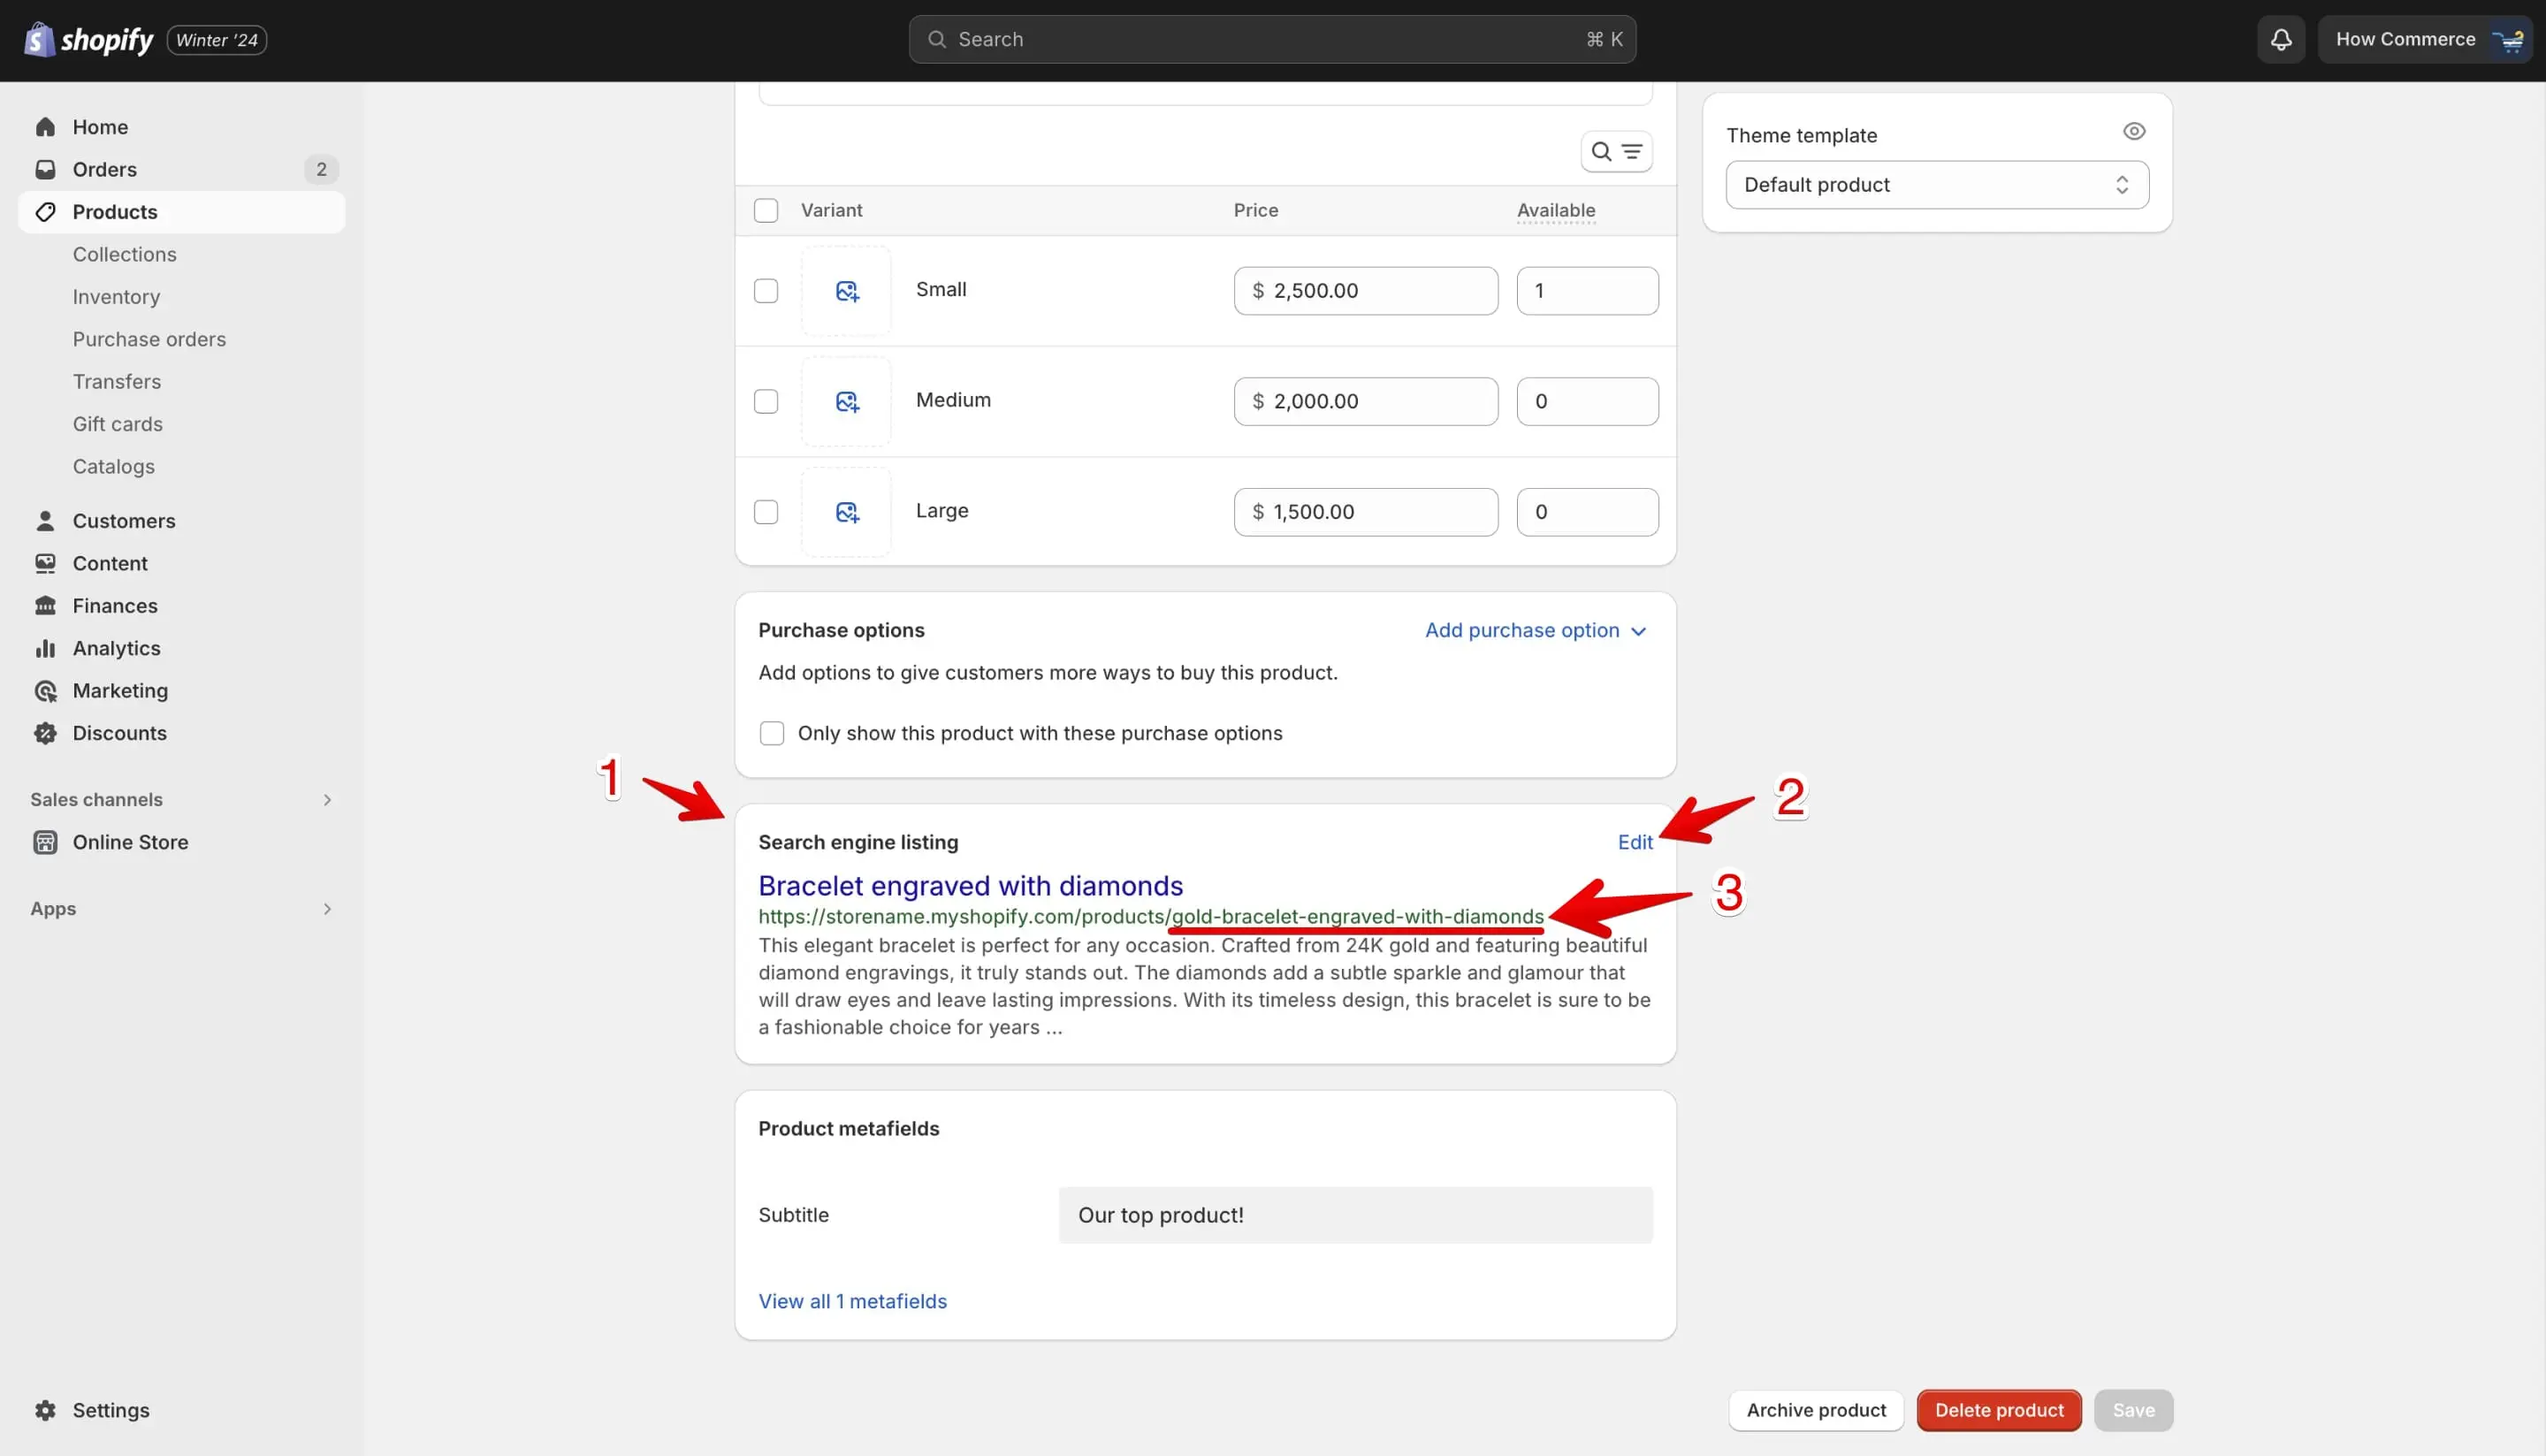Screen dimensions: 2546x1456
Task: Click the Online Store icon
Action: 45,842
